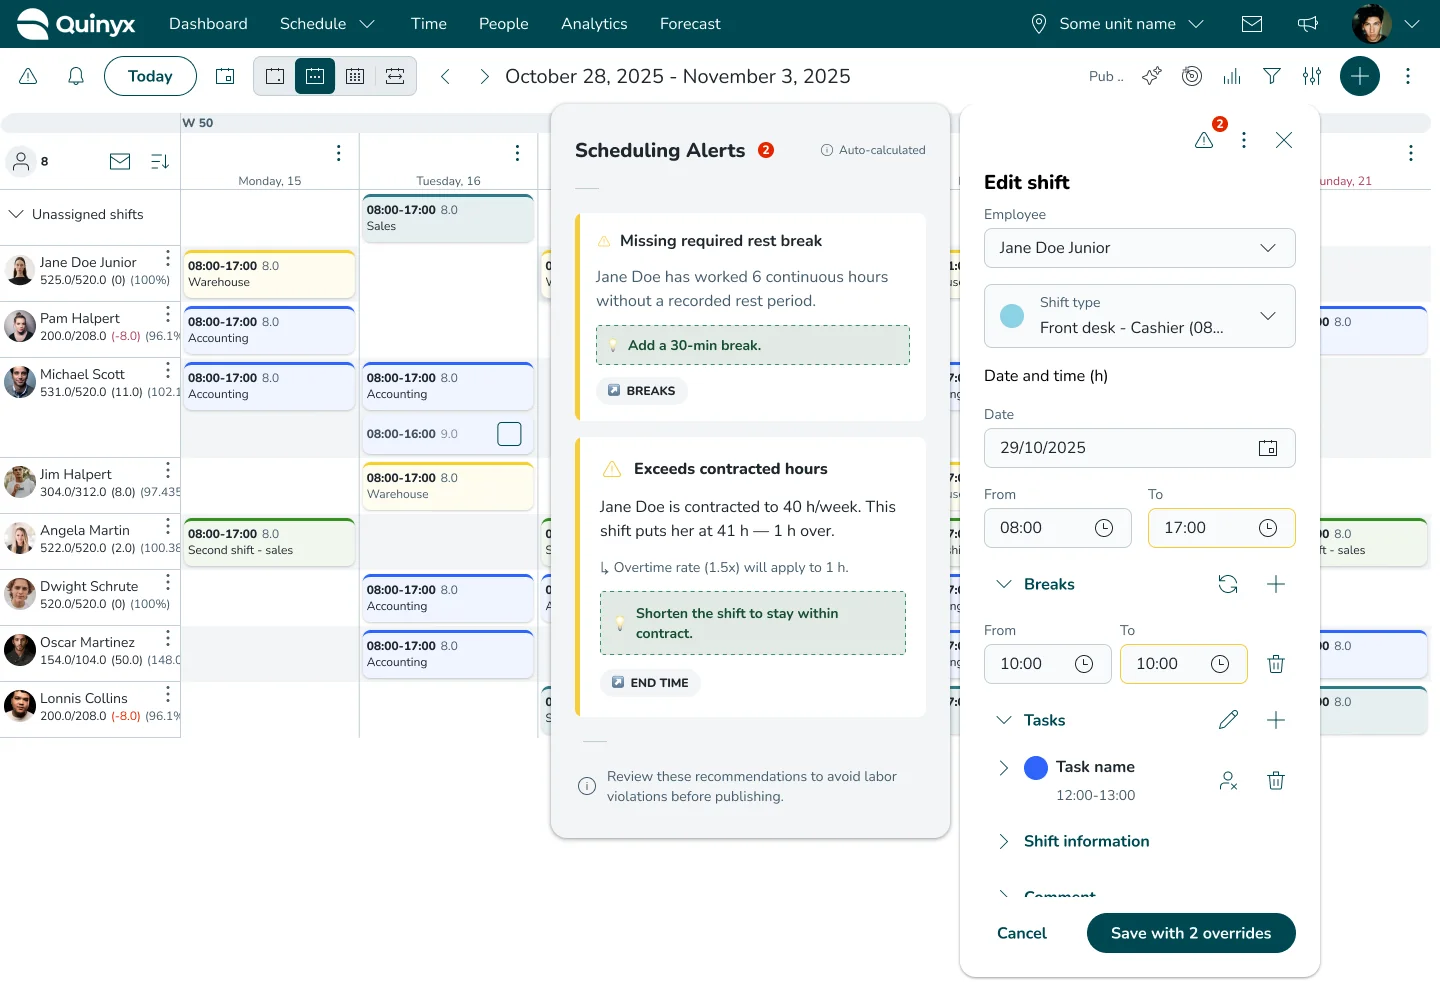The height and width of the screenshot is (982, 1440).
Task: Collapse the Breaks section
Action: pyautogui.click(x=1004, y=584)
